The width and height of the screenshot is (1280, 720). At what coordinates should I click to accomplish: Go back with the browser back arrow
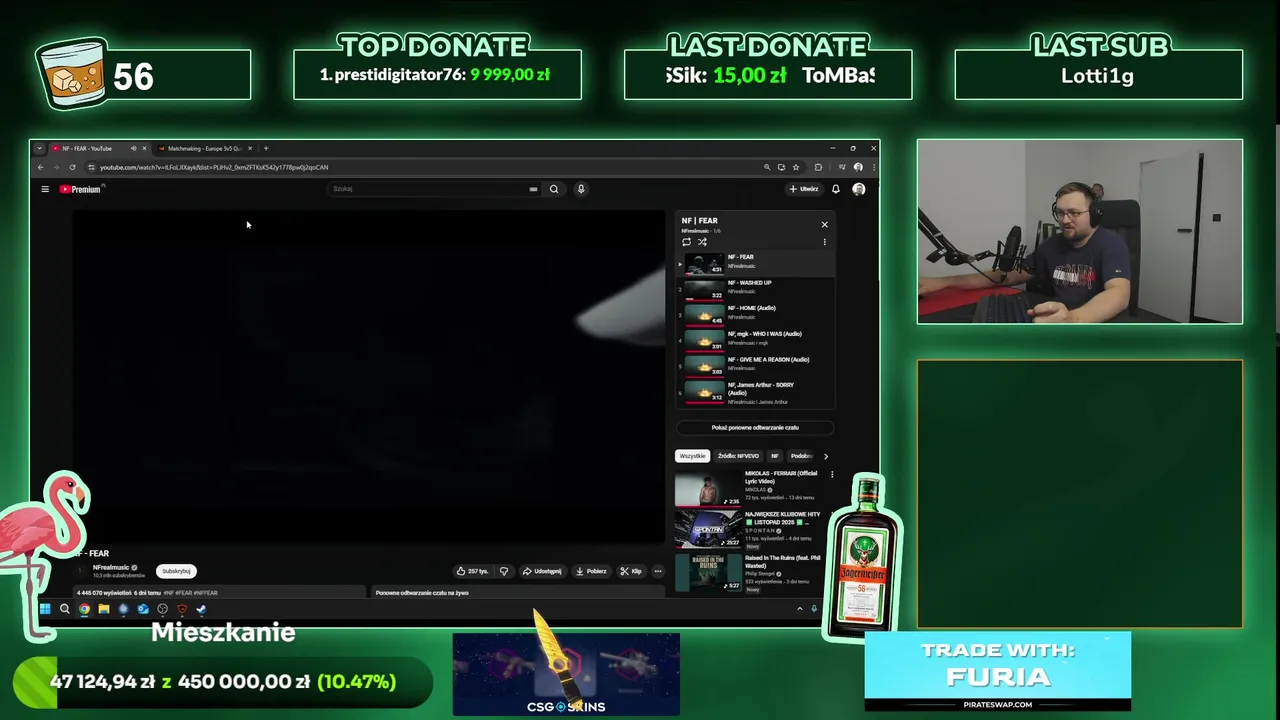pyautogui.click(x=40, y=167)
